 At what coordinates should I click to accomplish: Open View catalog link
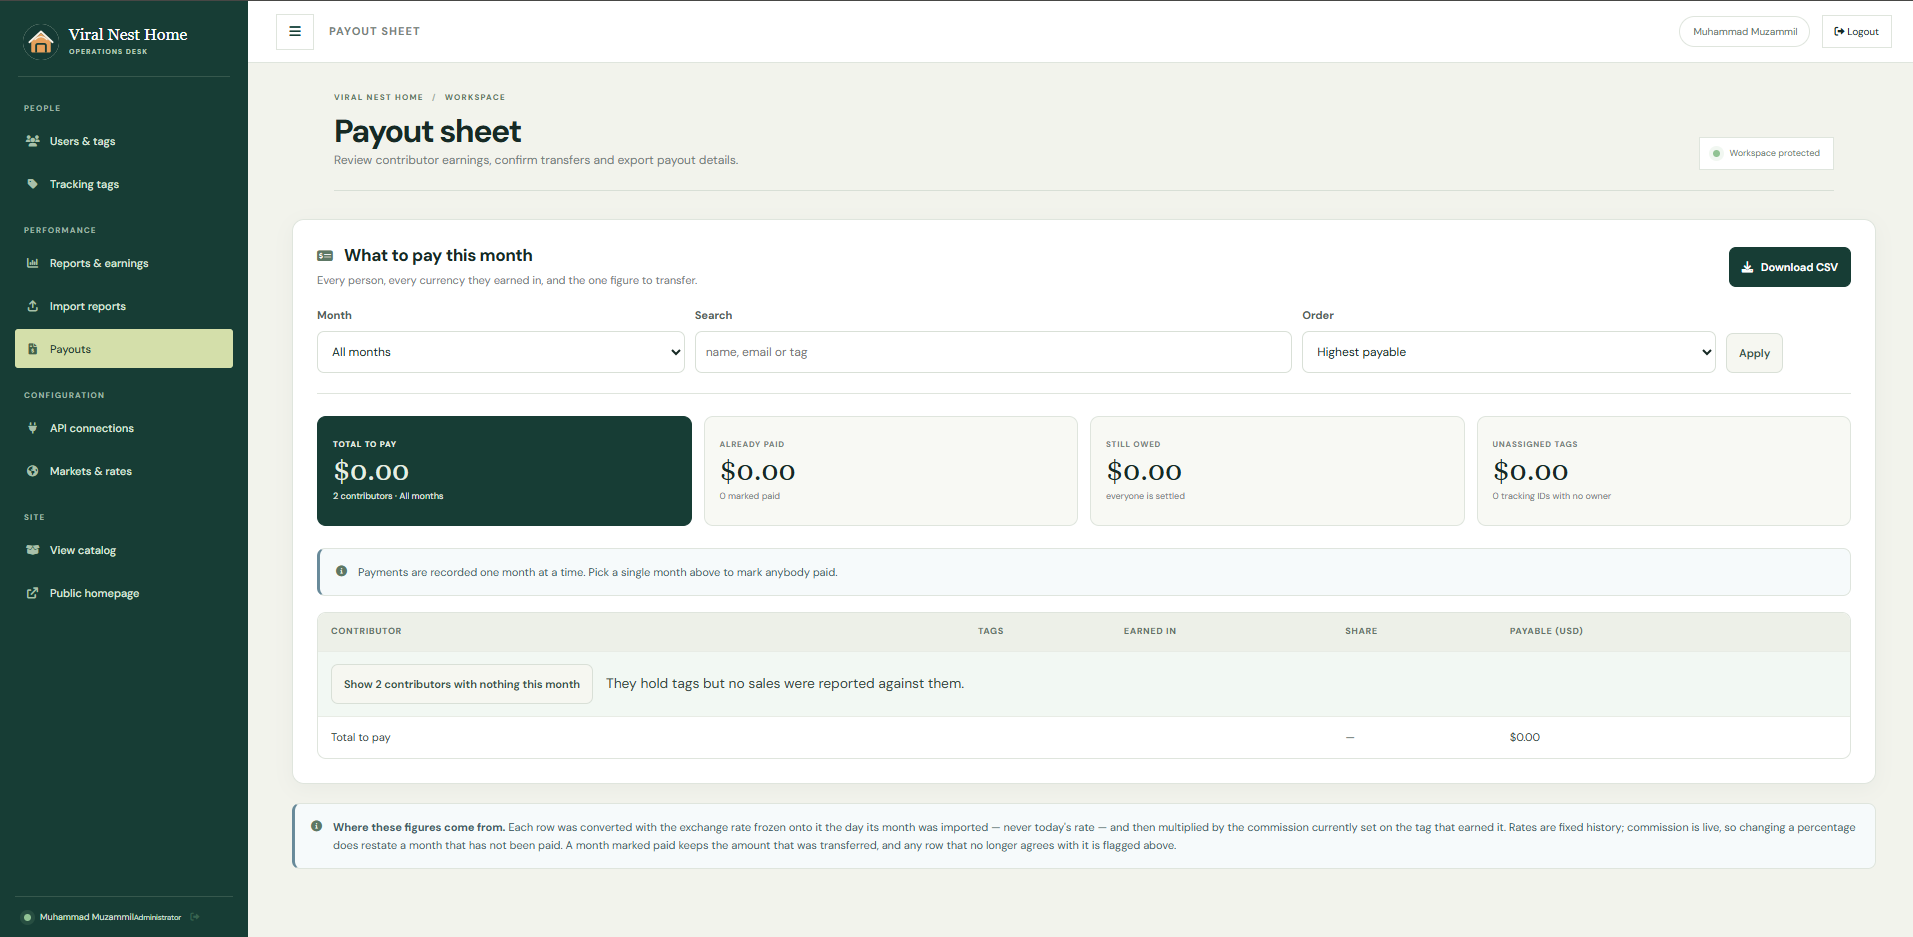124,550
